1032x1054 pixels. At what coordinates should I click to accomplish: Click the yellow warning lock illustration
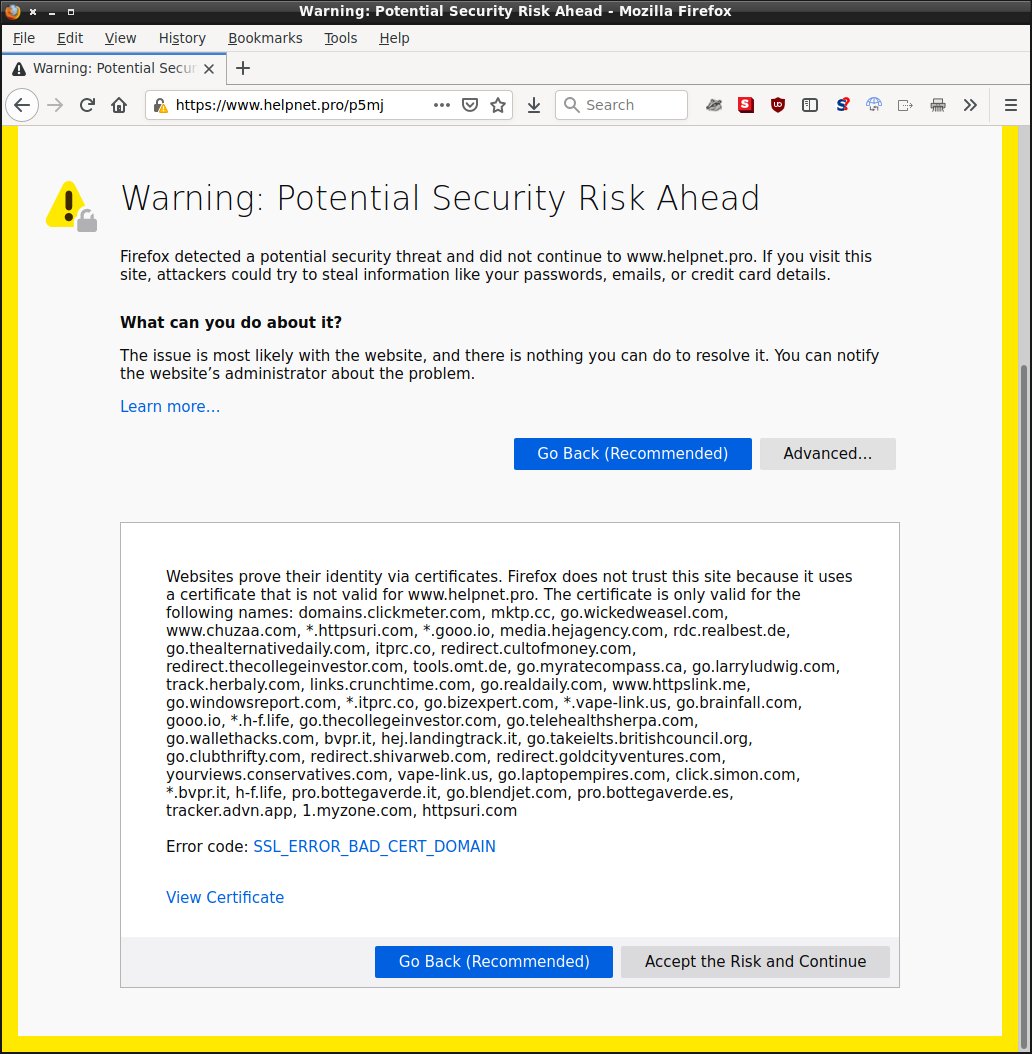point(71,206)
